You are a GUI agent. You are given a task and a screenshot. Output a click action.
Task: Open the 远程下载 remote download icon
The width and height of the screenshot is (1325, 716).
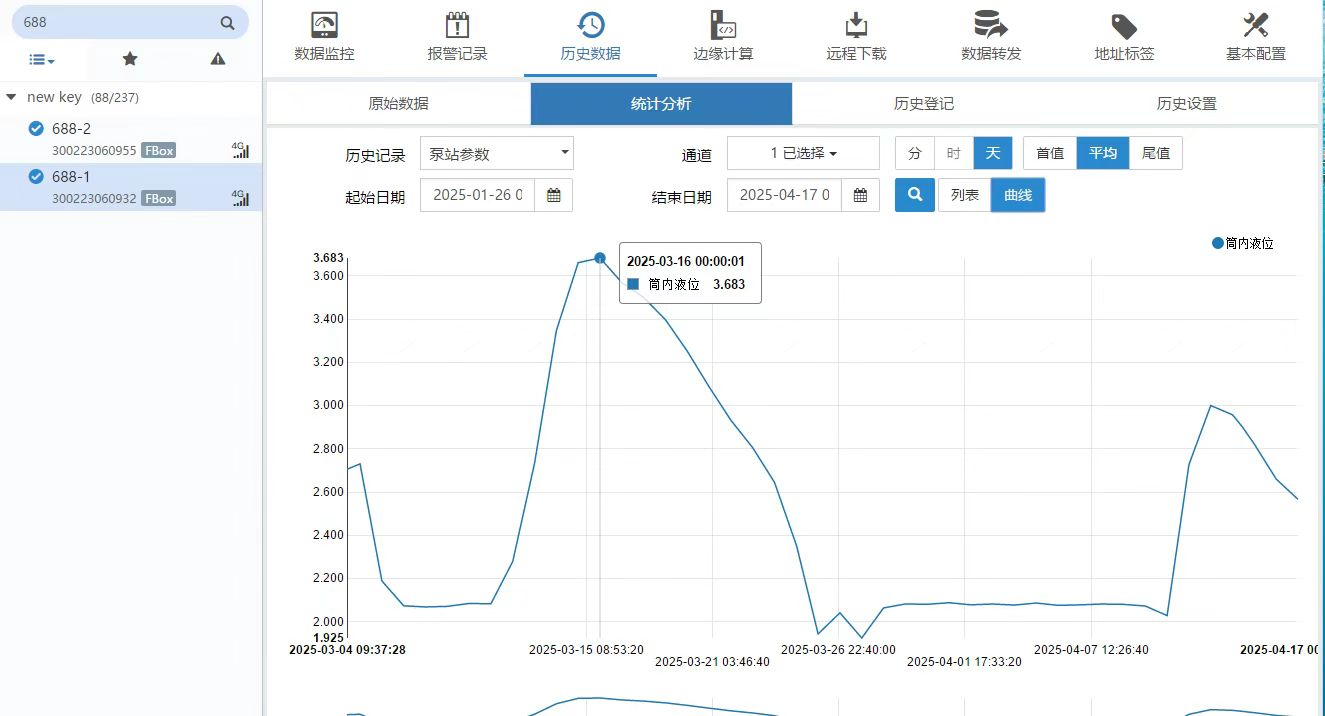pos(856,26)
